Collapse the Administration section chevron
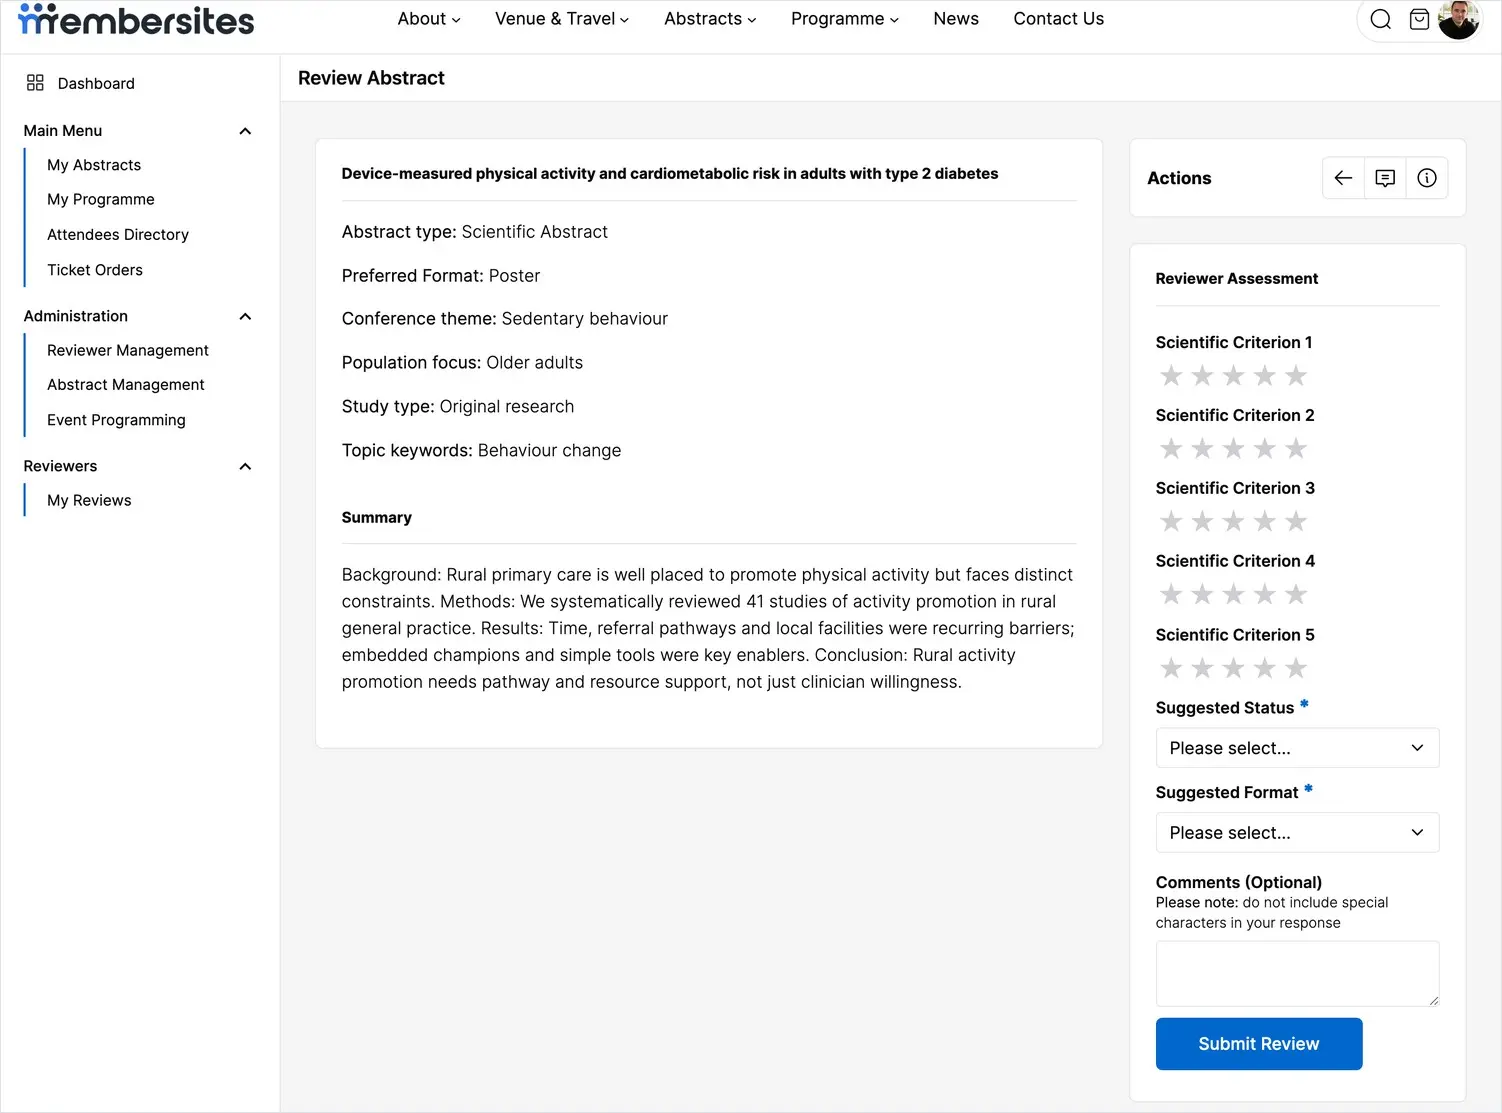The height and width of the screenshot is (1113, 1502). (x=245, y=316)
